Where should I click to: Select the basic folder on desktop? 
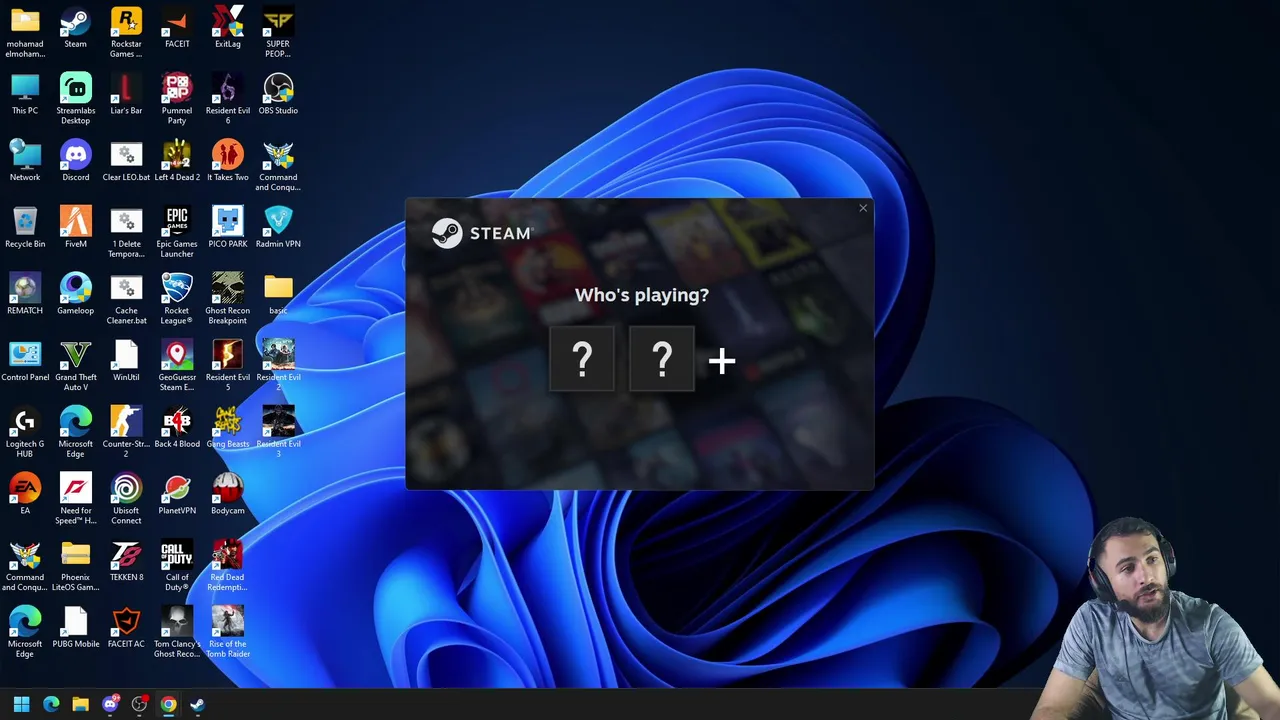tap(278, 295)
